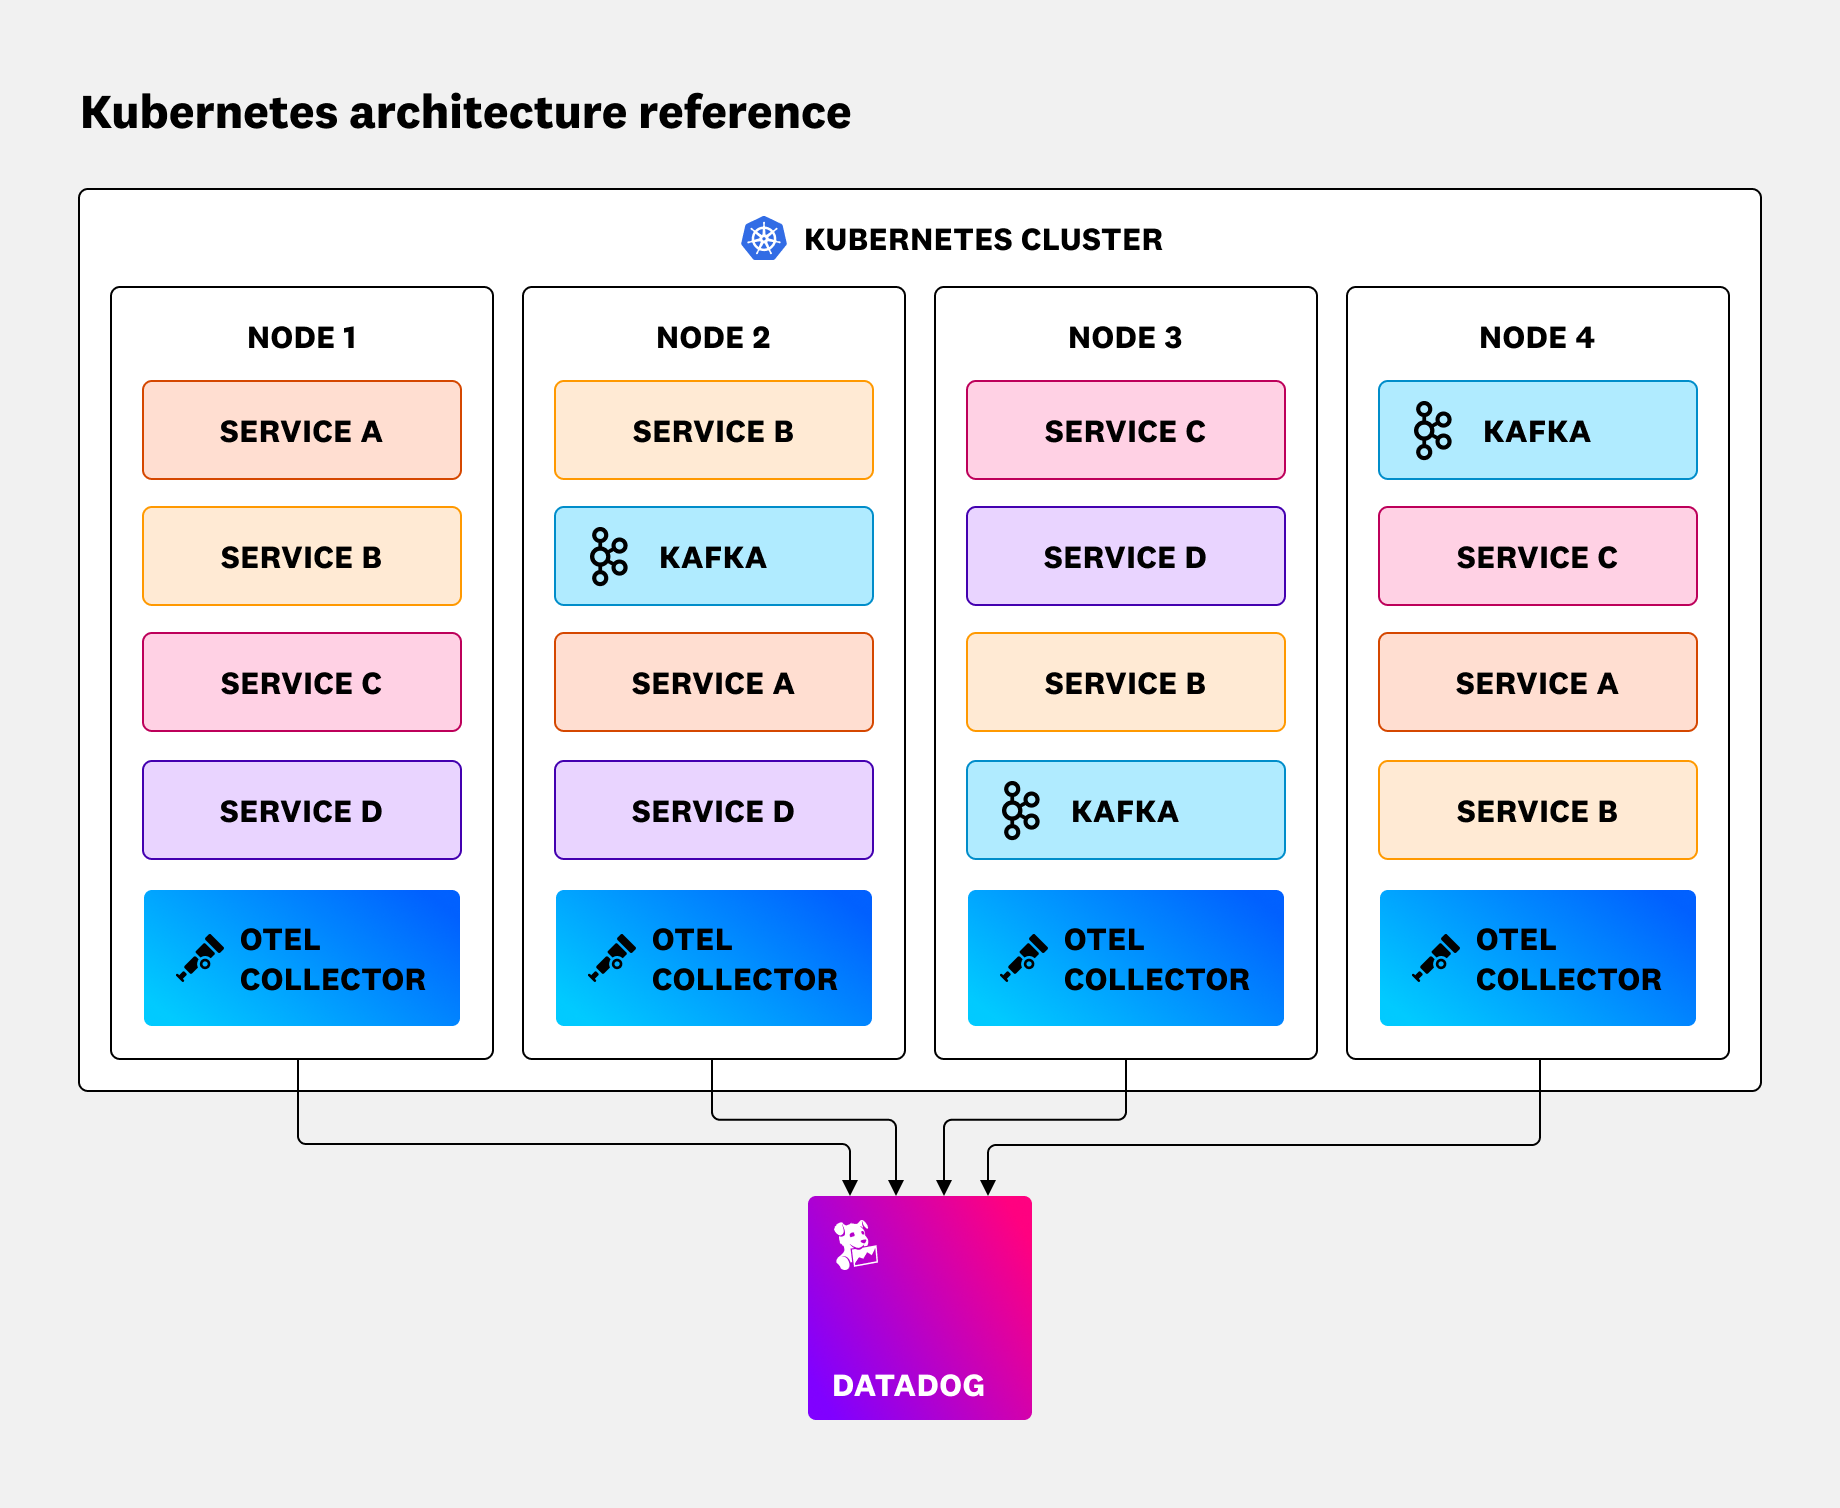Select the Kafka icon inside Node 2
This screenshot has height=1508, width=1840.
(606, 556)
